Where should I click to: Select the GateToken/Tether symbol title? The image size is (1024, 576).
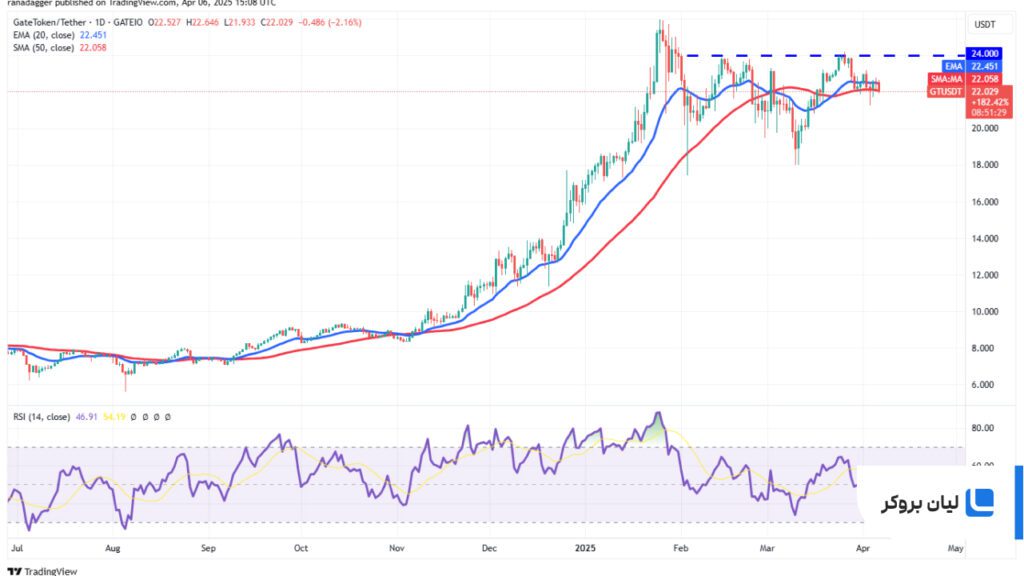pos(50,22)
